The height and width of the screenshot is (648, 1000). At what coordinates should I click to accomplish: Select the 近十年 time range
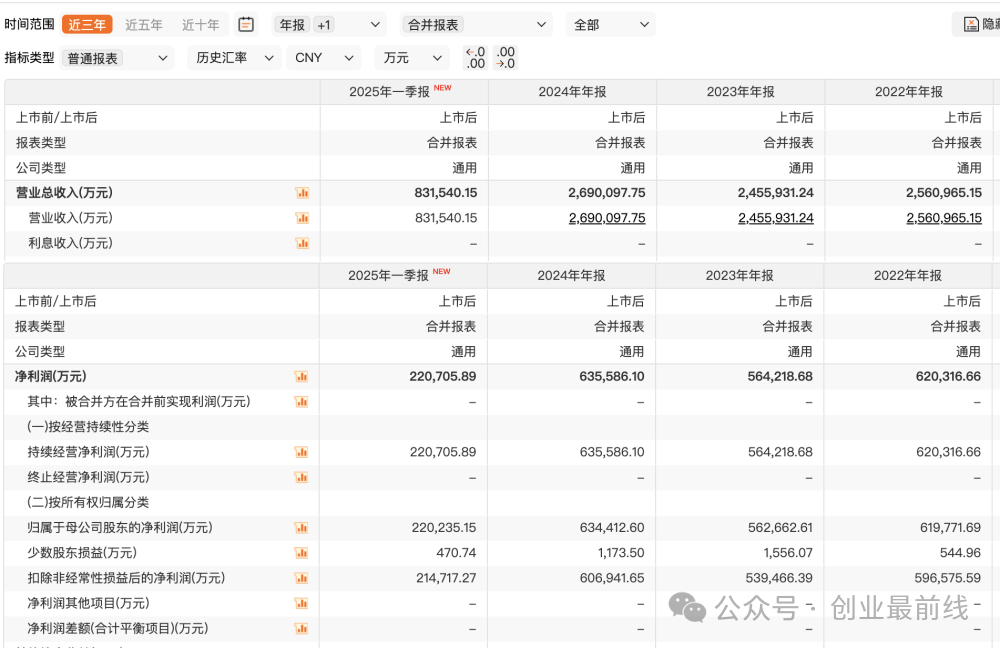200,25
